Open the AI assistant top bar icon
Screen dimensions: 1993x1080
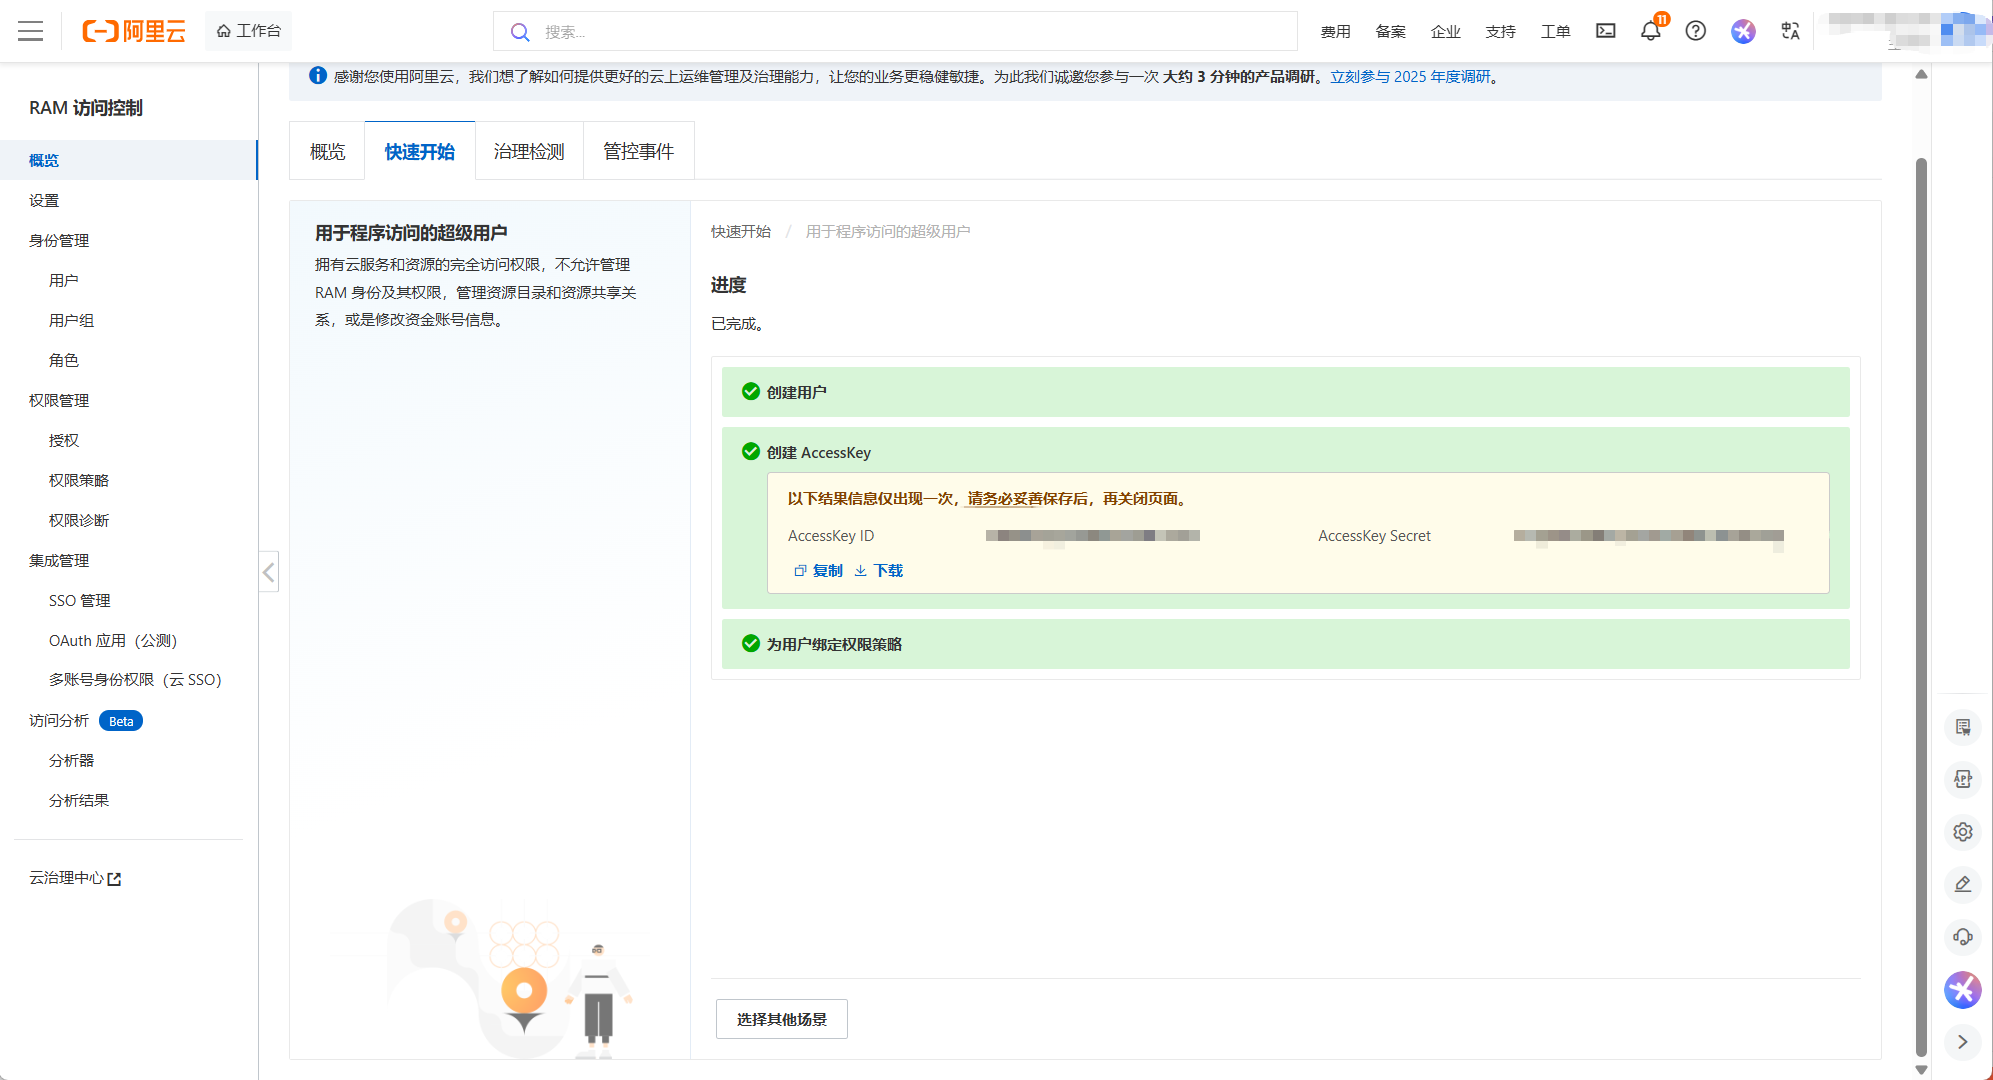point(1743,31)
